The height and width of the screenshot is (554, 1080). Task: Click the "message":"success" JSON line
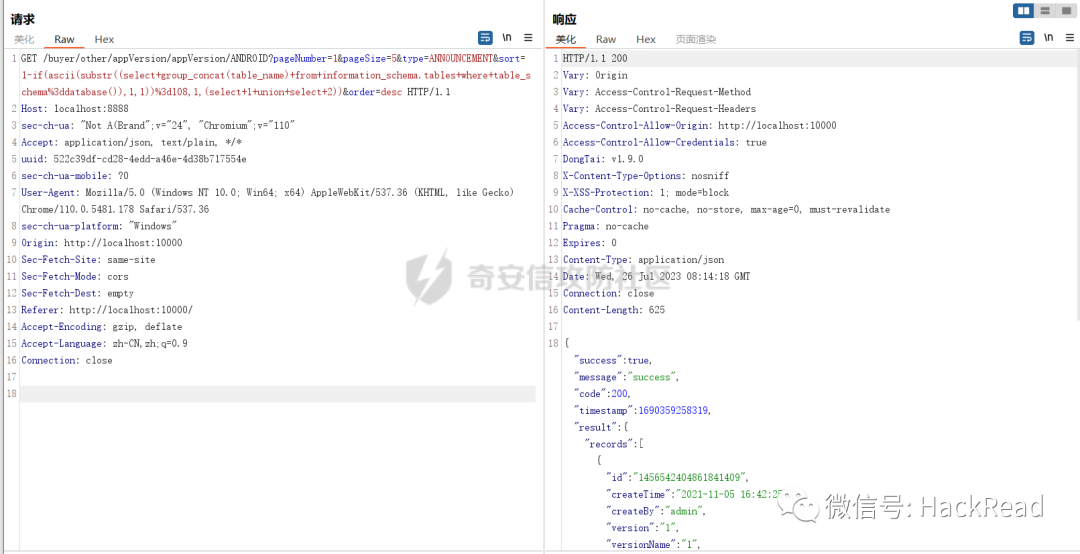[627, 377]
